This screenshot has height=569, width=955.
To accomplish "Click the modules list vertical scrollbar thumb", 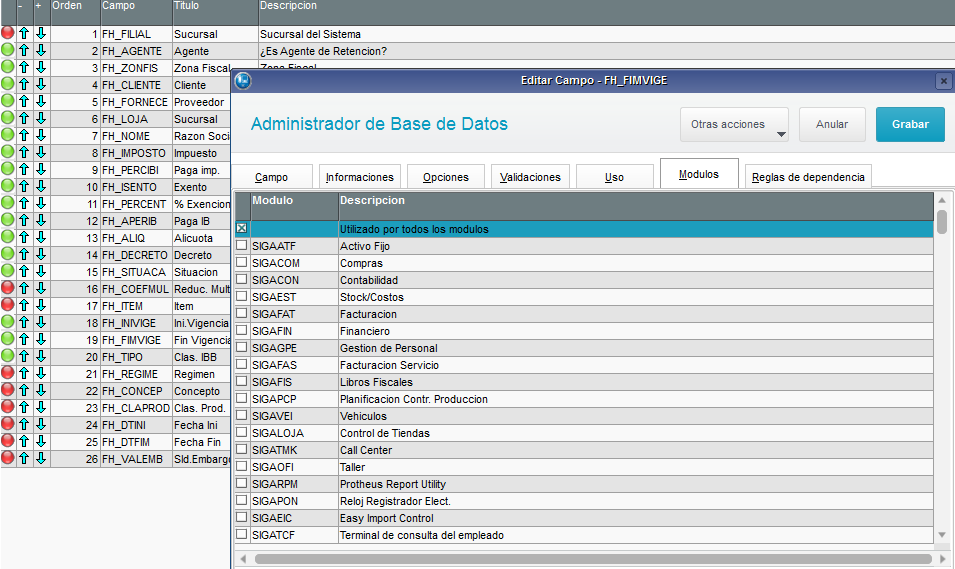I will tap(942, 222).
